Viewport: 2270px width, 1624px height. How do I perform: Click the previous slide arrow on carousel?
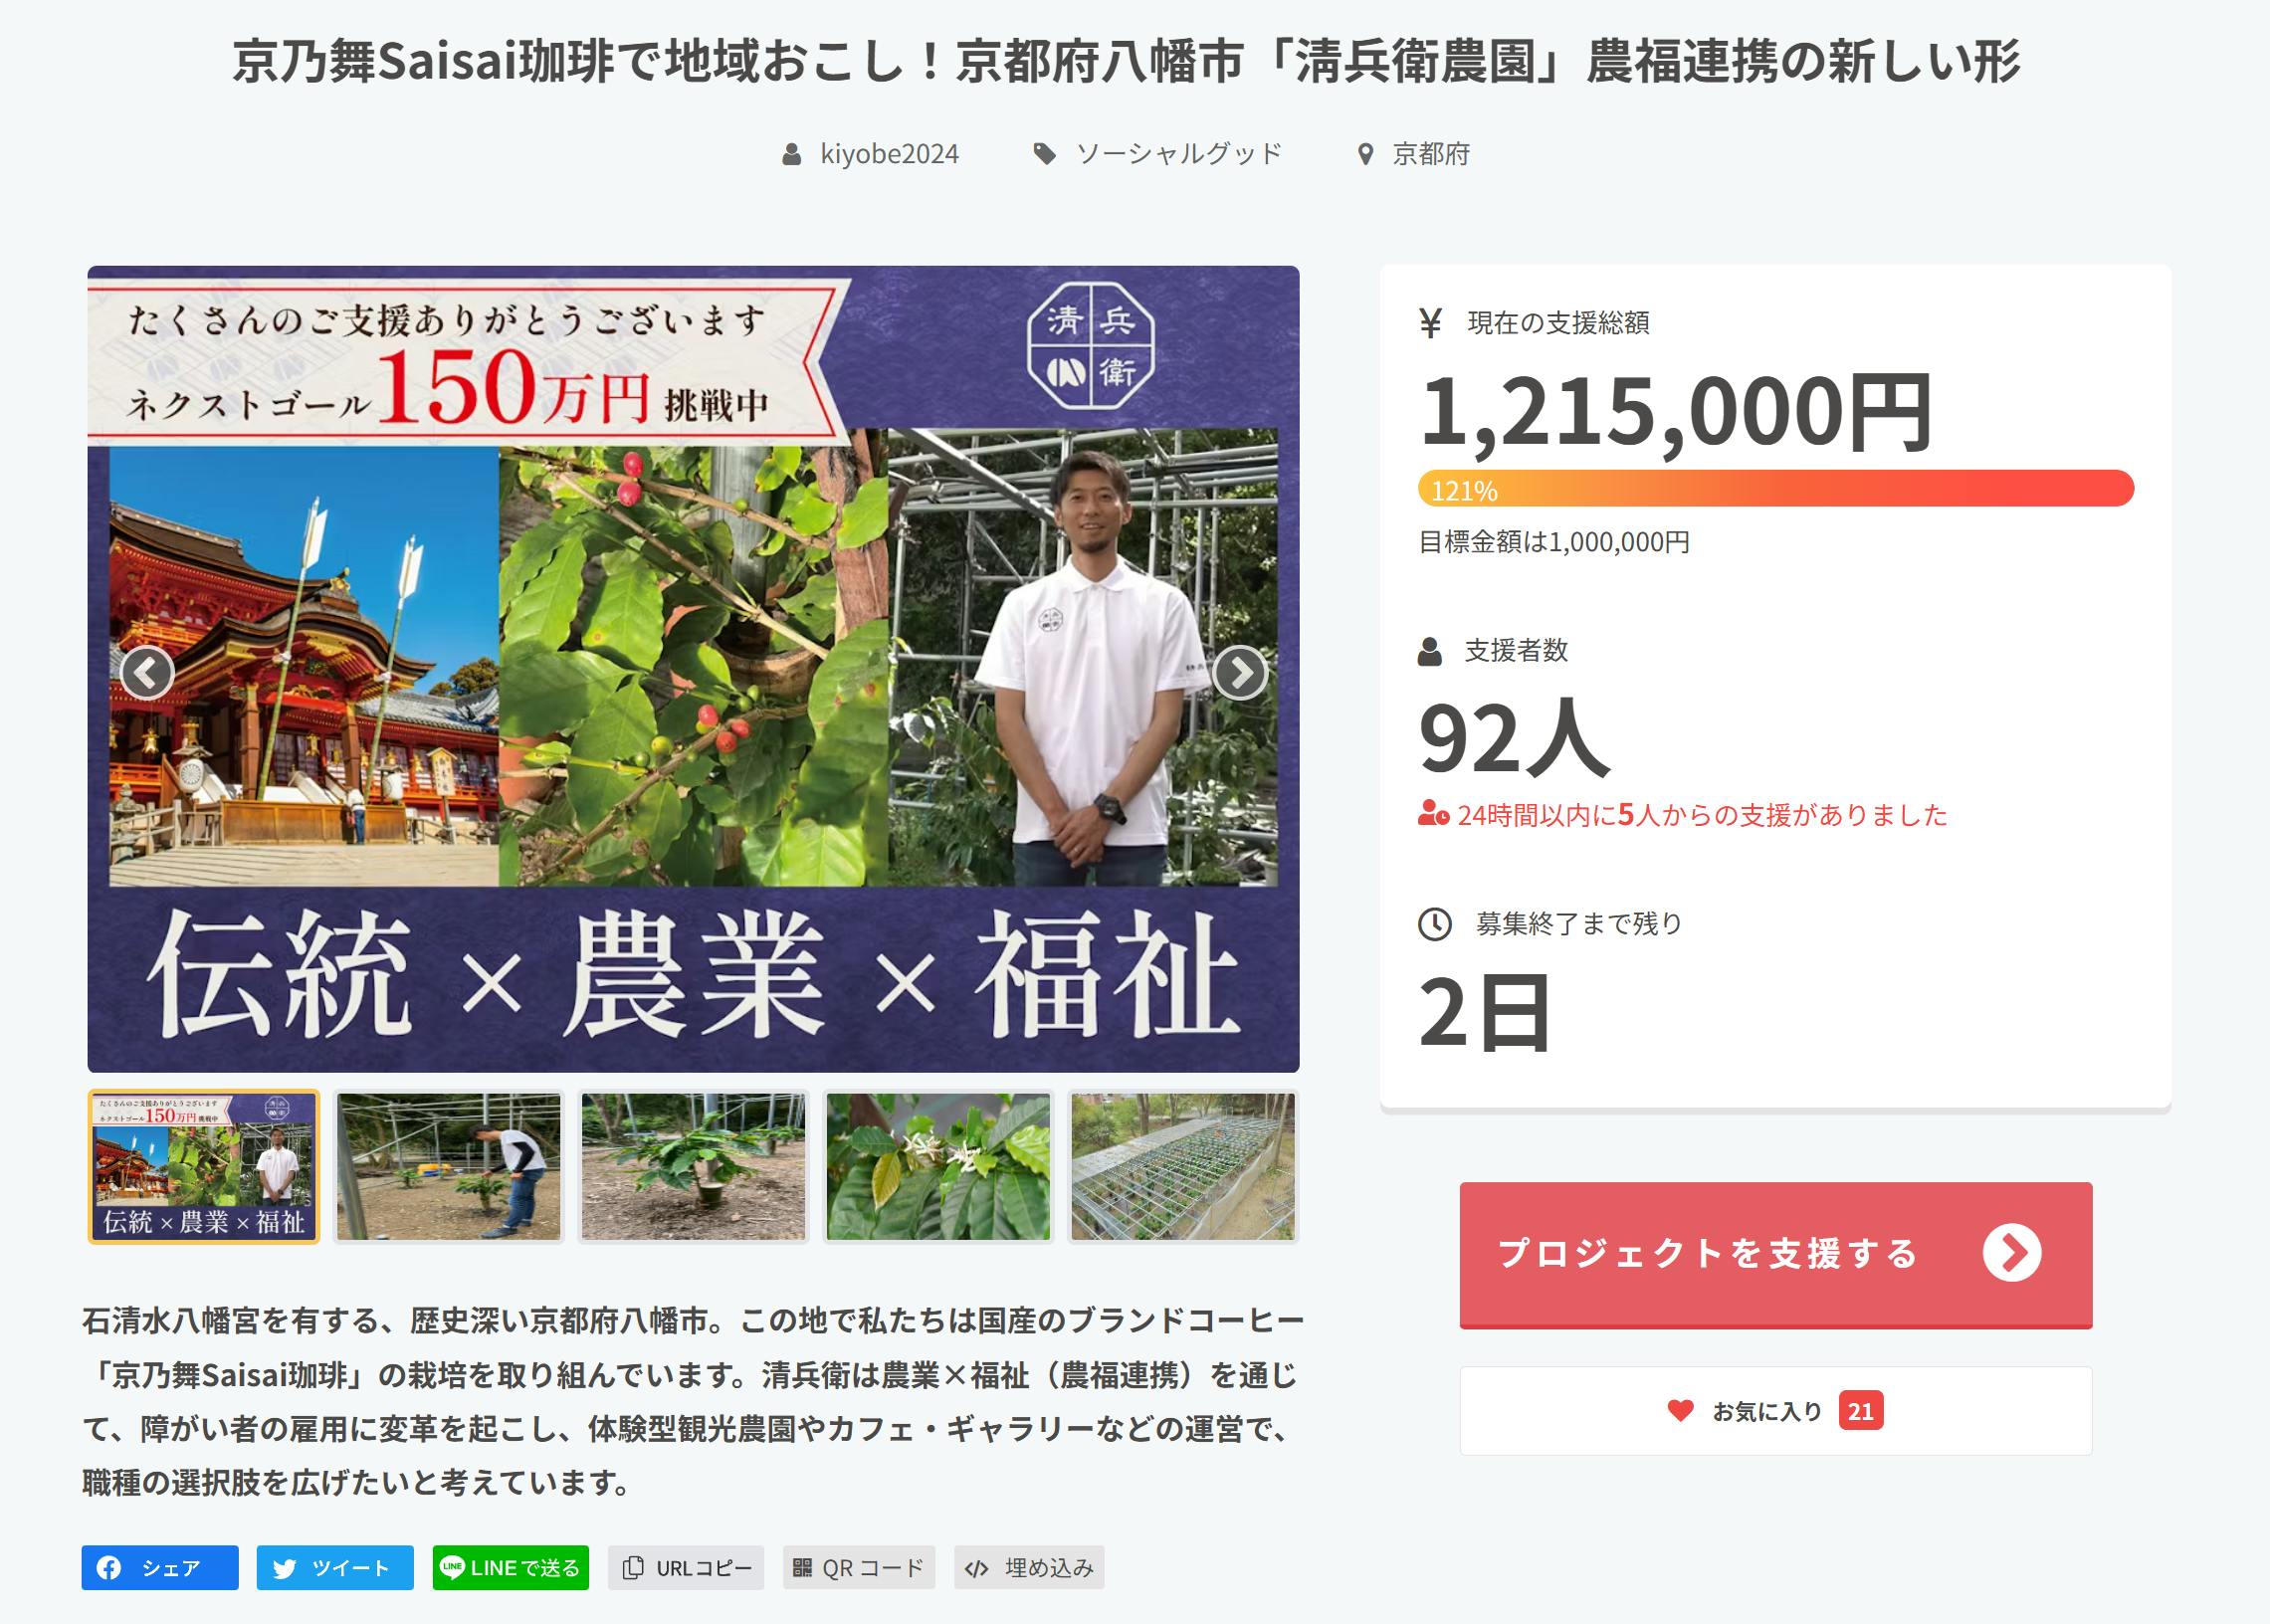click(x=147, y=673)
